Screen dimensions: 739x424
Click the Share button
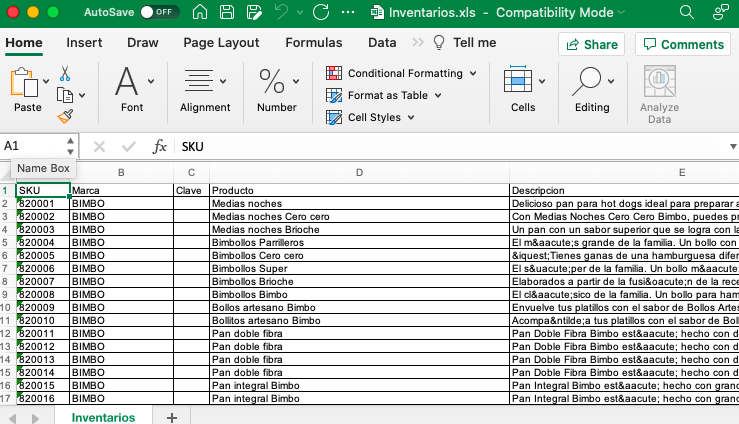(x=591, y=44)
